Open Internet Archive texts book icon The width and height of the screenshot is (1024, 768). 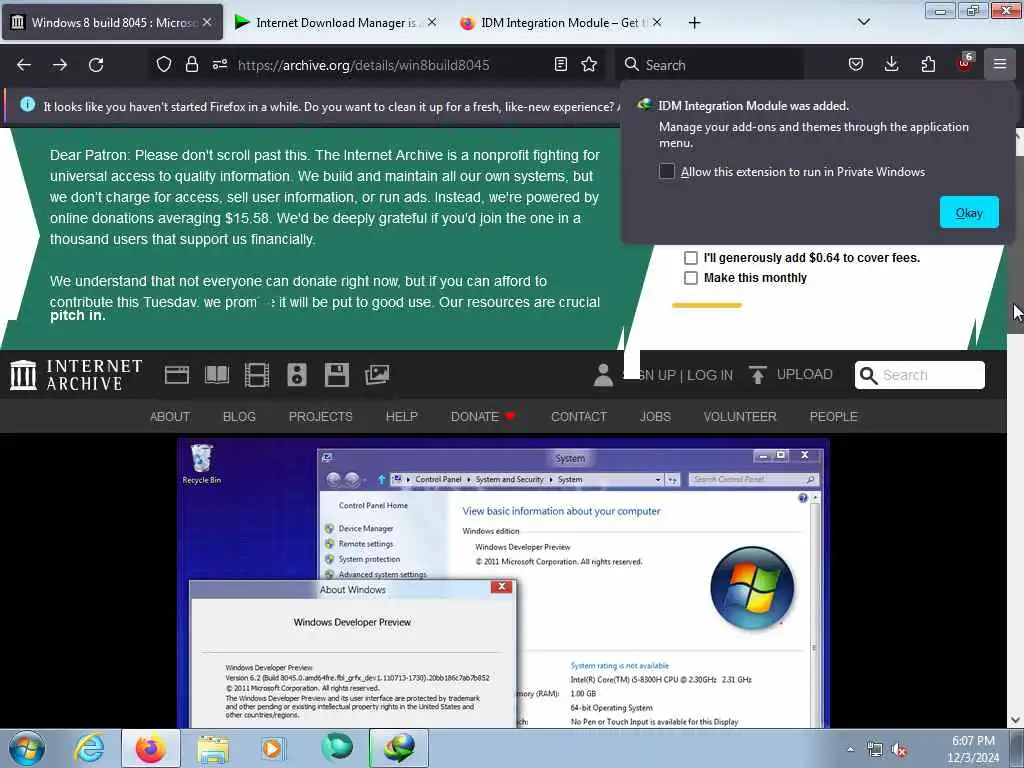coord(217,375)
